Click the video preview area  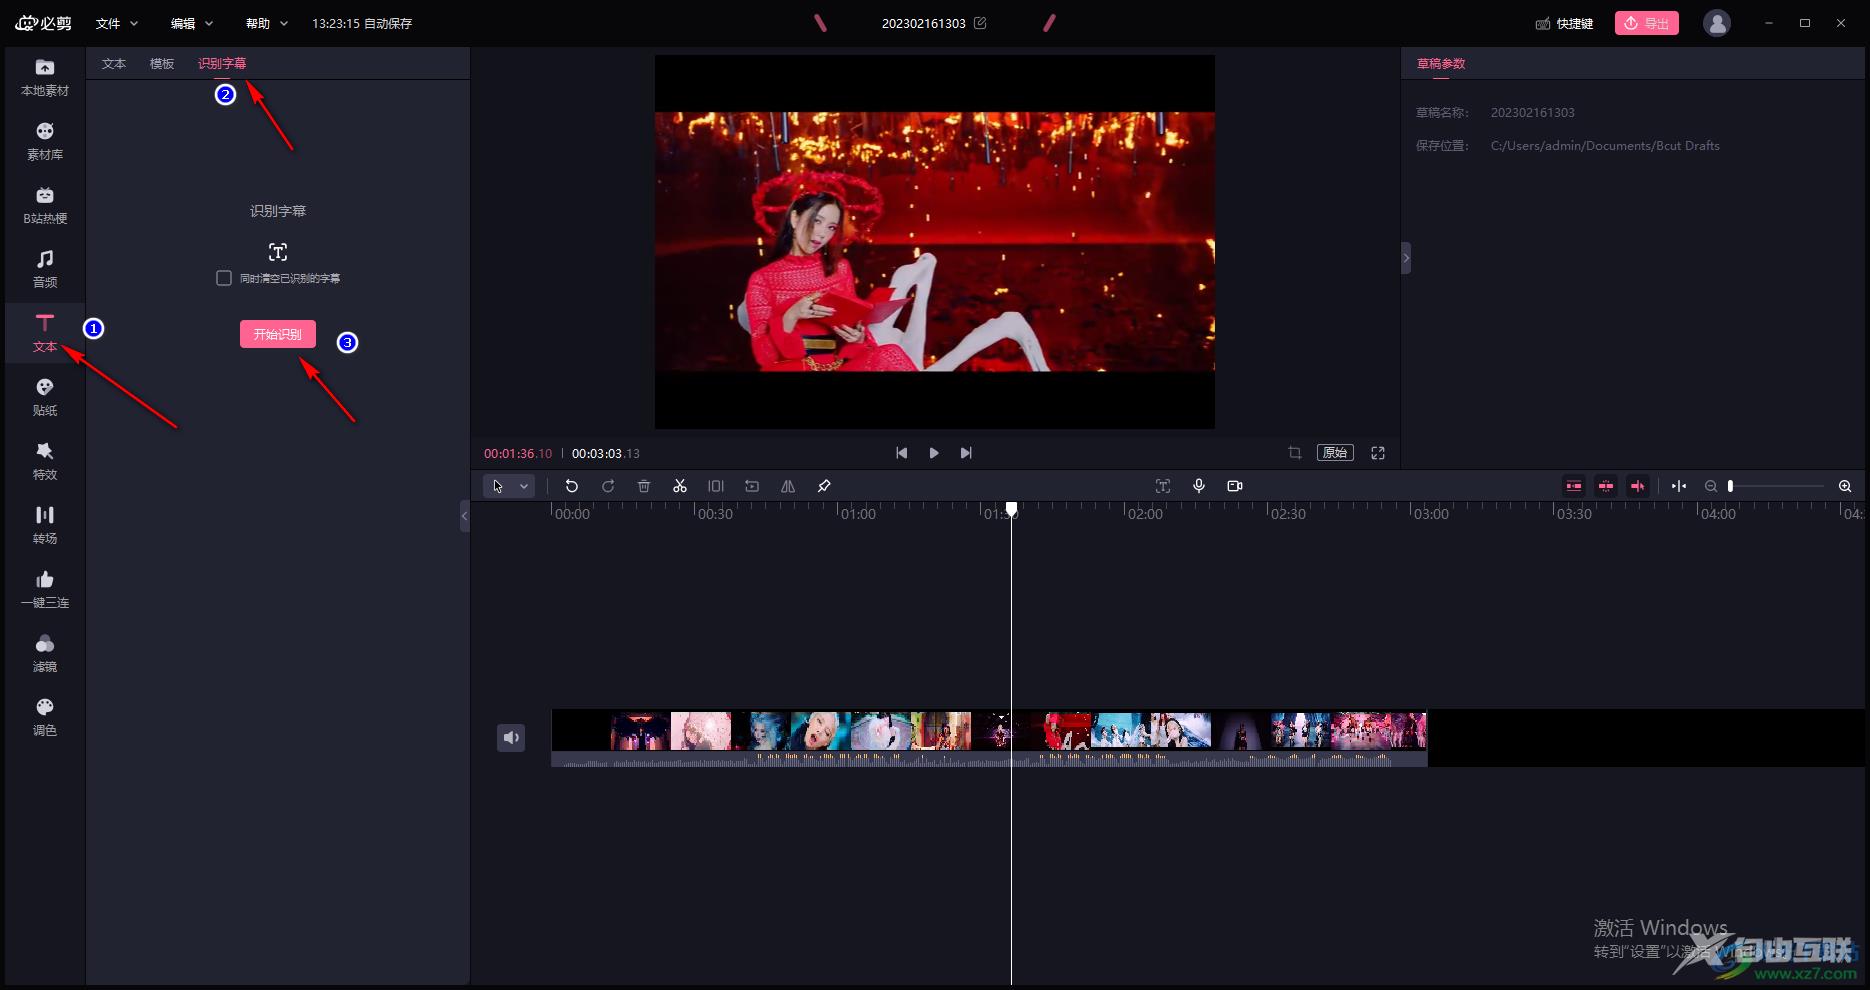(x=935, y=242)
